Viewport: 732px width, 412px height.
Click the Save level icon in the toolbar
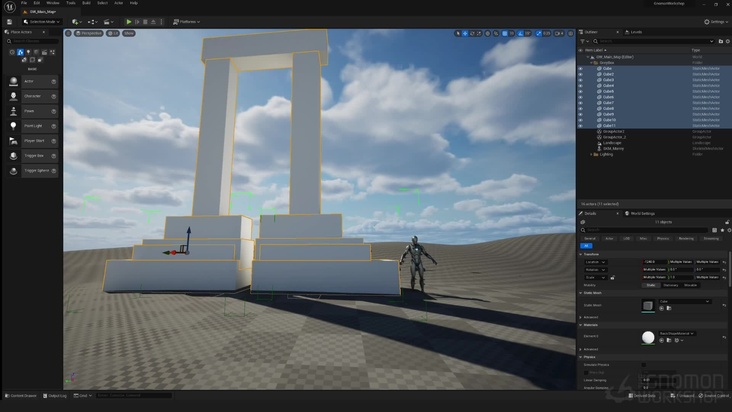[x=9, y=21]
